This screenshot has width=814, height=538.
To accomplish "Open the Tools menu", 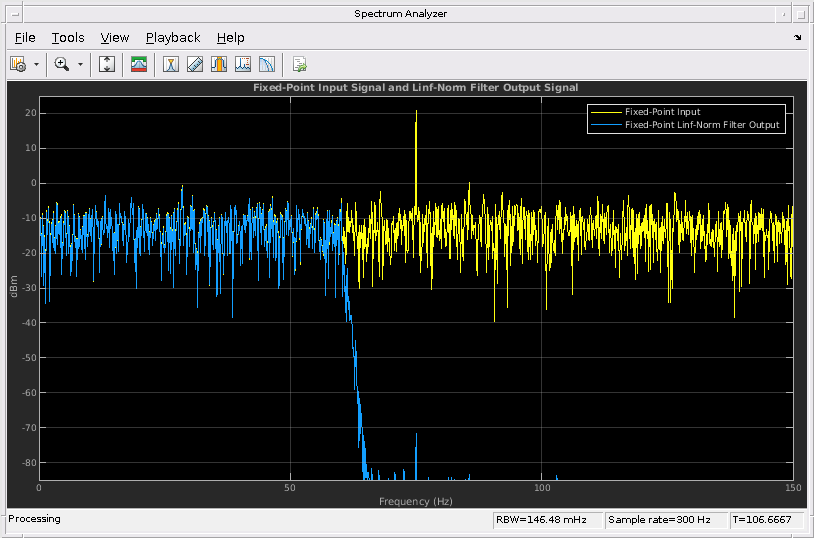I will point(68,38).
